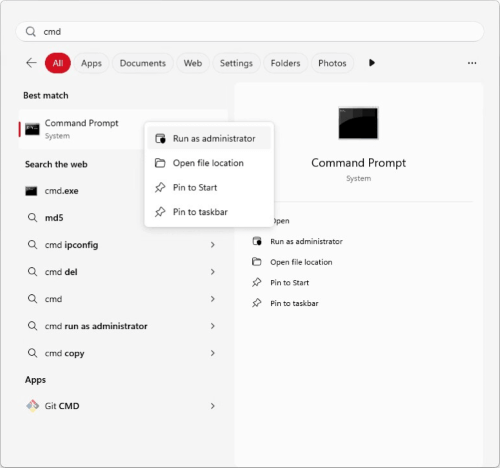Viewport: 500px width, 468px height.
Task: Click search icon beside cmd ipconfig
Action: 32,245
